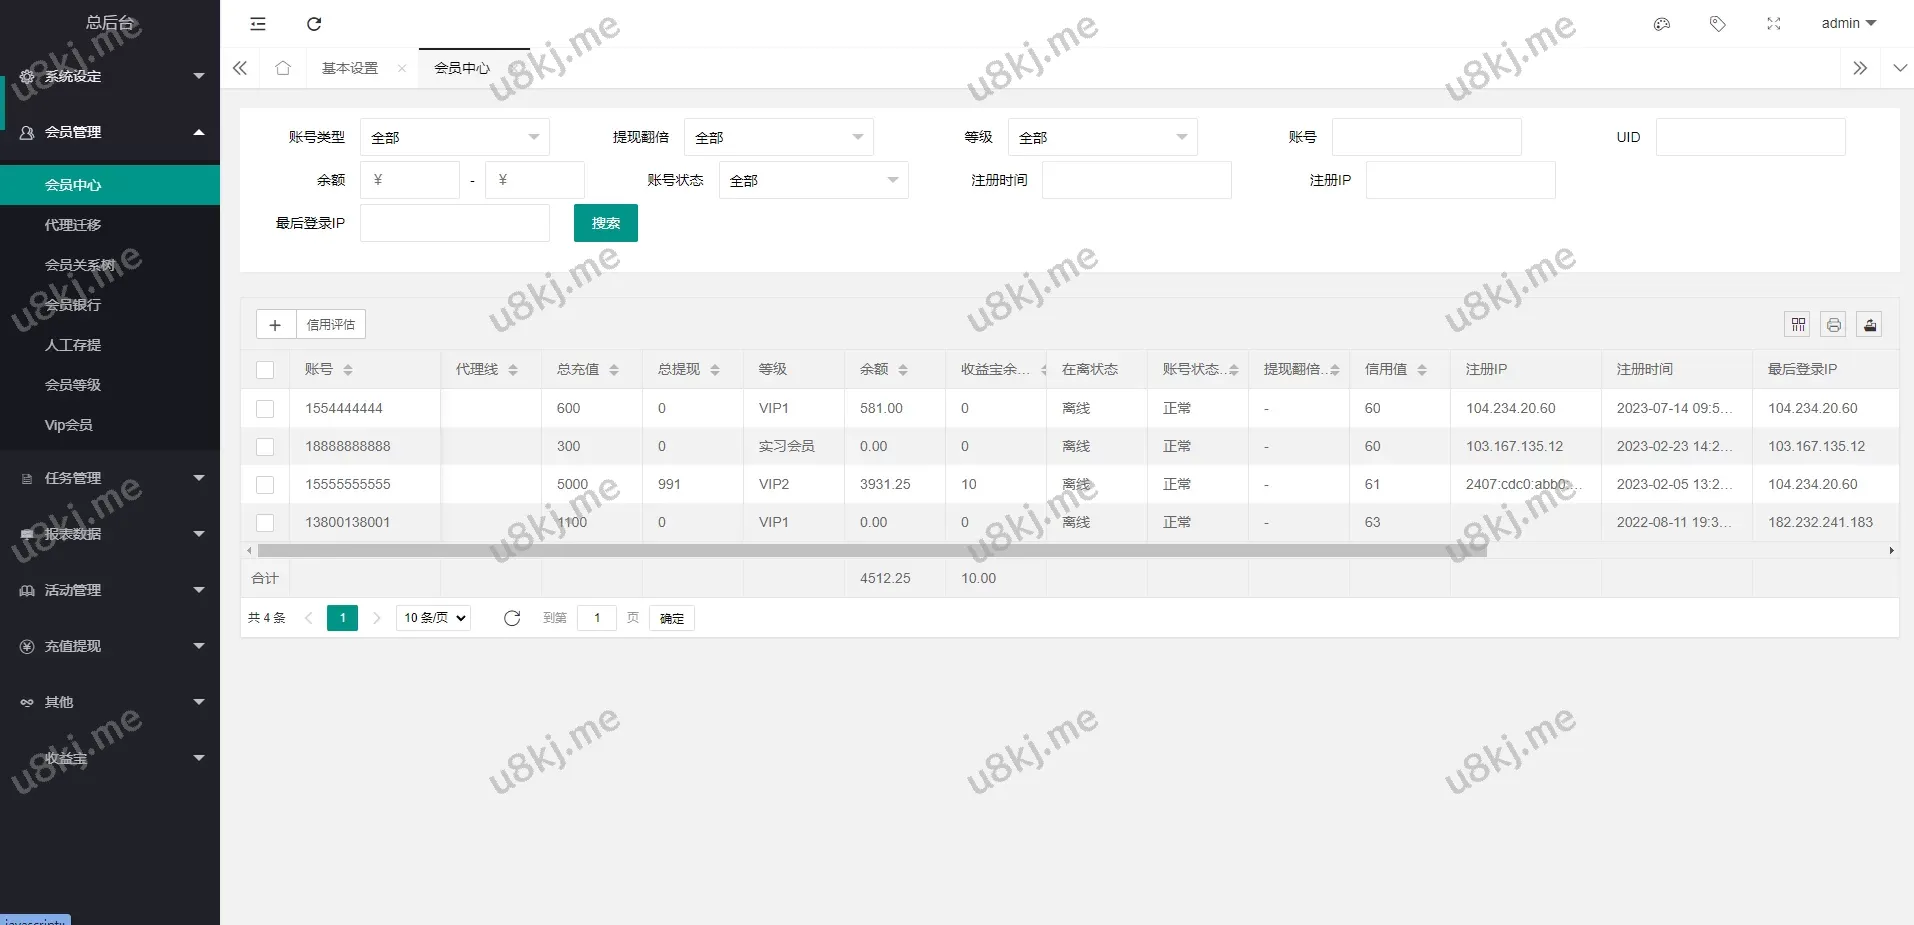The width and height of the screenshot is (1914, 925).
Task: Open 会员等级 in the sidebar
Action: tap(73, 385)
